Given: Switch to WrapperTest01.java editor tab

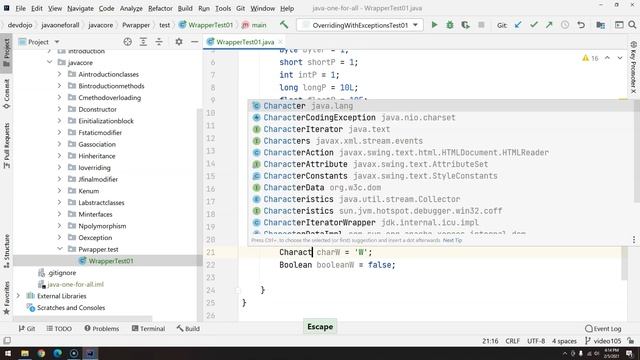Looking at the screenshot, I should [245, 42].
